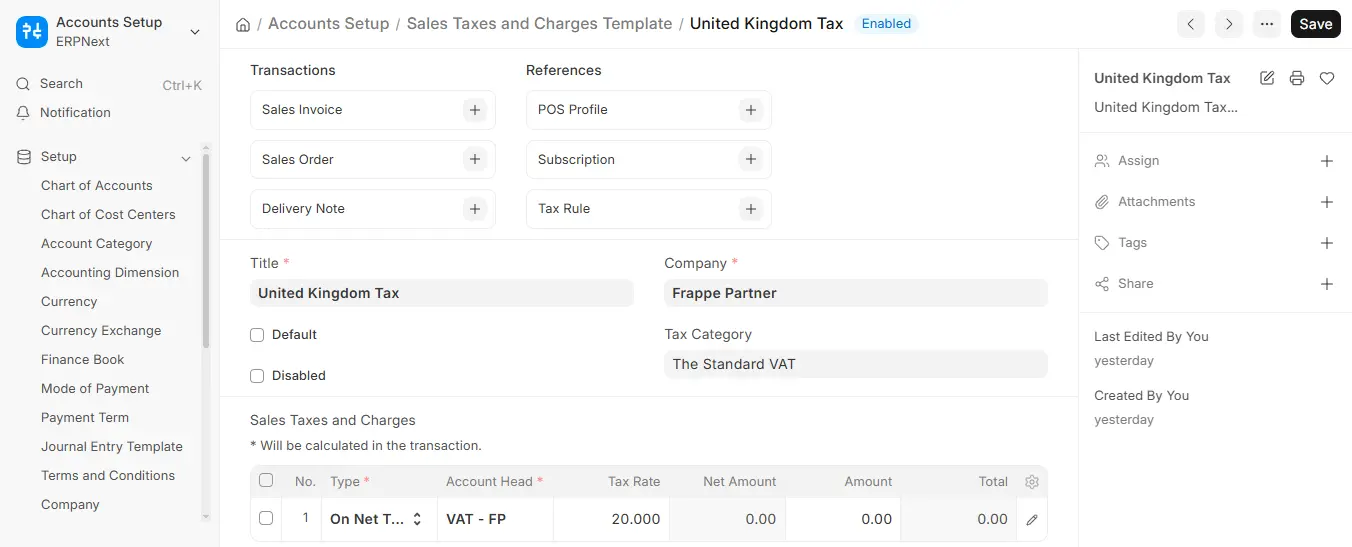Click the heart like icon
This screenshot has width=1352, height=547.
tap(1327, 78)
